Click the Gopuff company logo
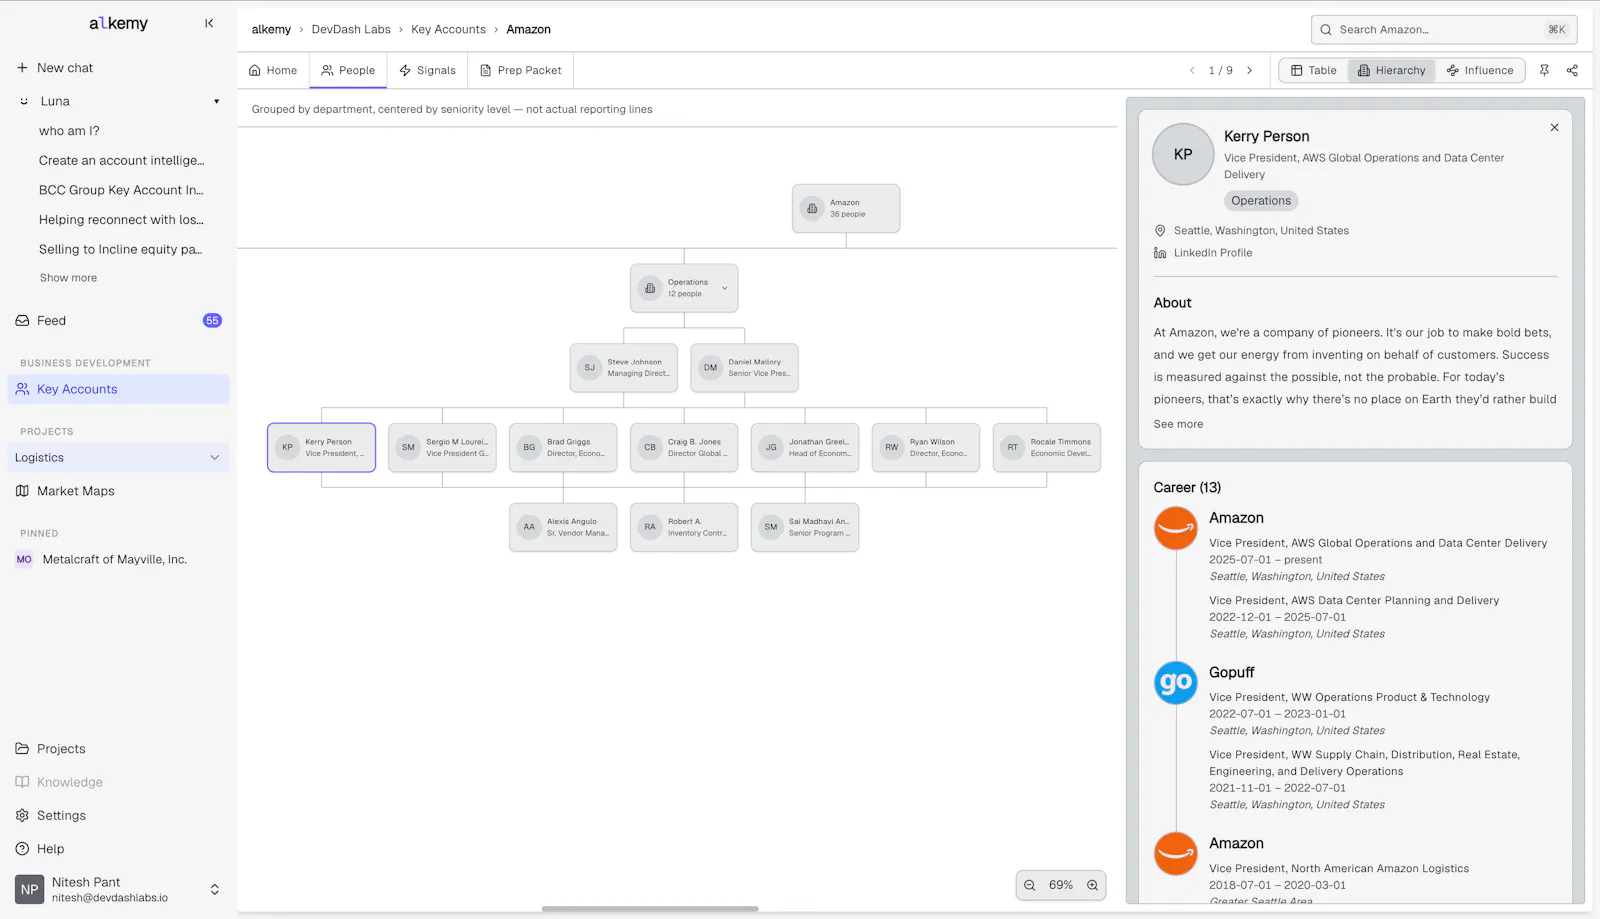The image size is (1600, 919). 1176,684
